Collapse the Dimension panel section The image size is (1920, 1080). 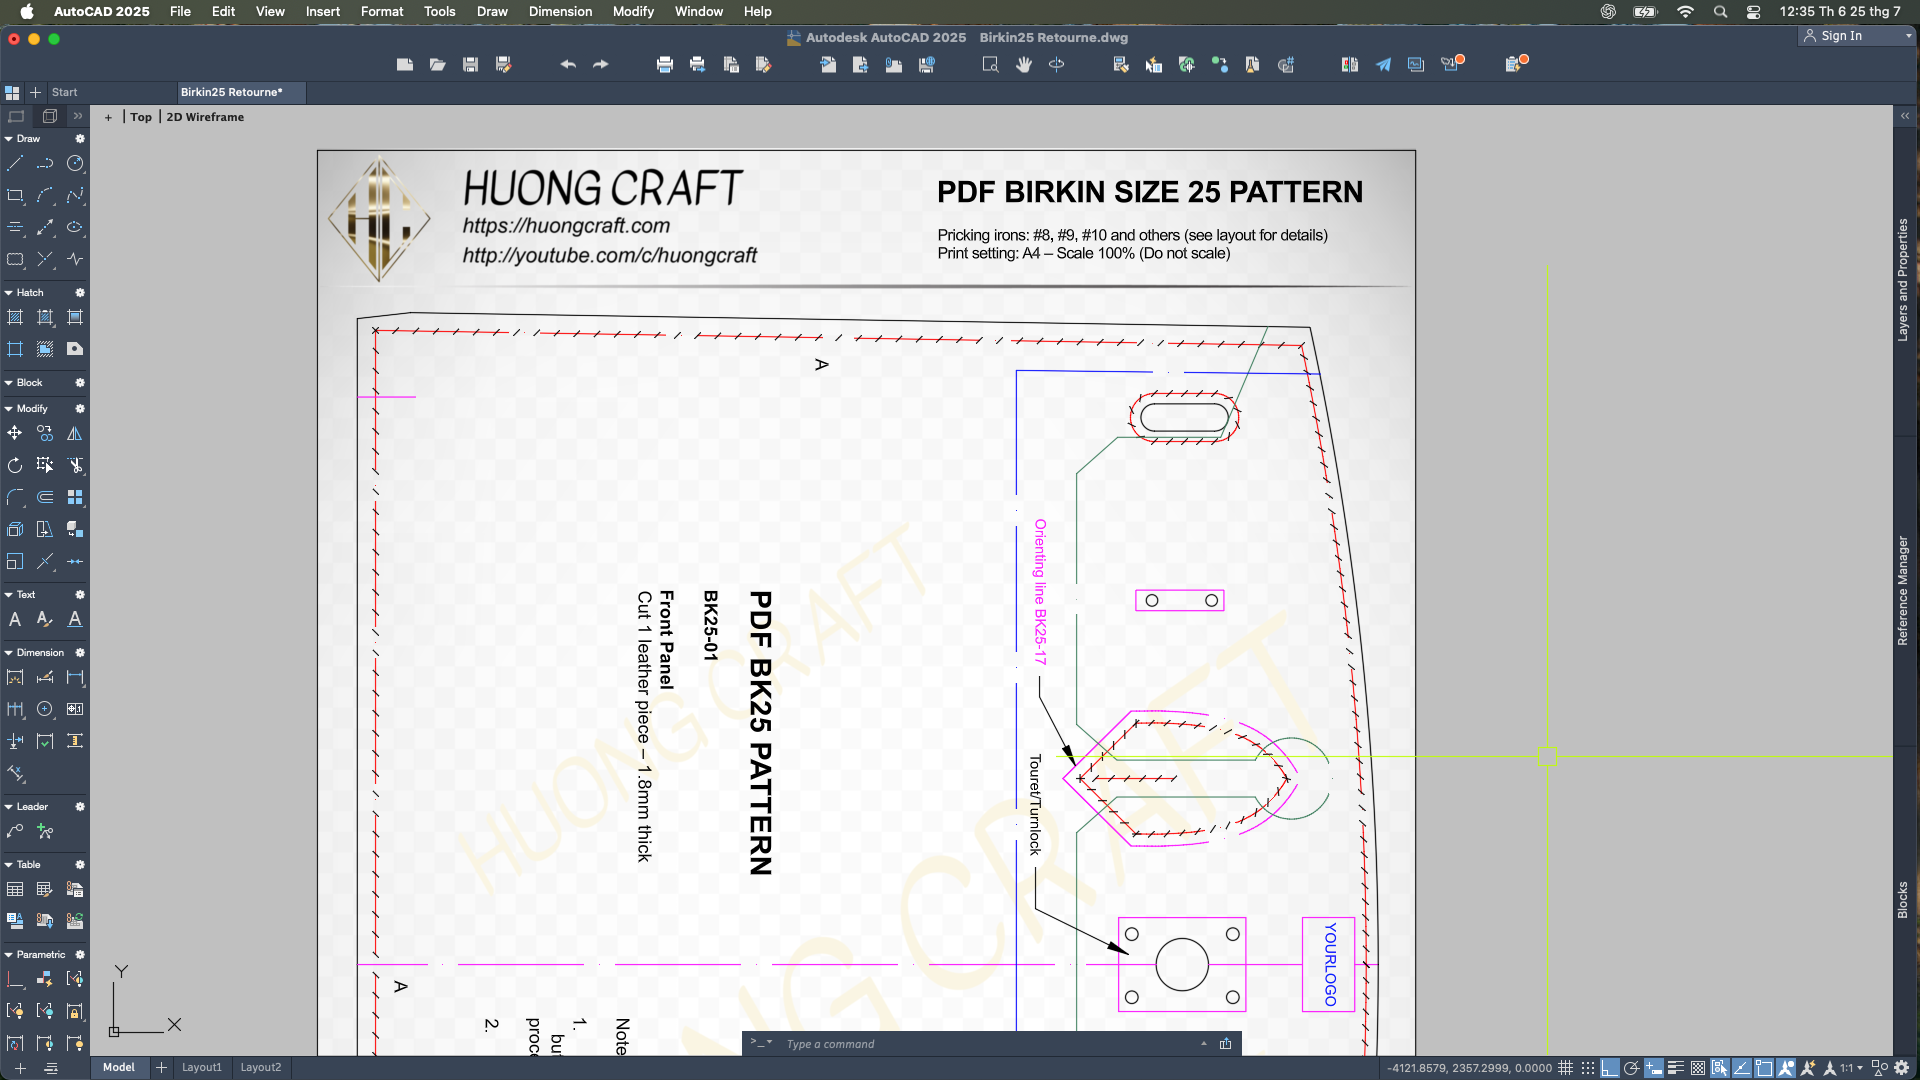pyautogui.click(x=9, y=653)
